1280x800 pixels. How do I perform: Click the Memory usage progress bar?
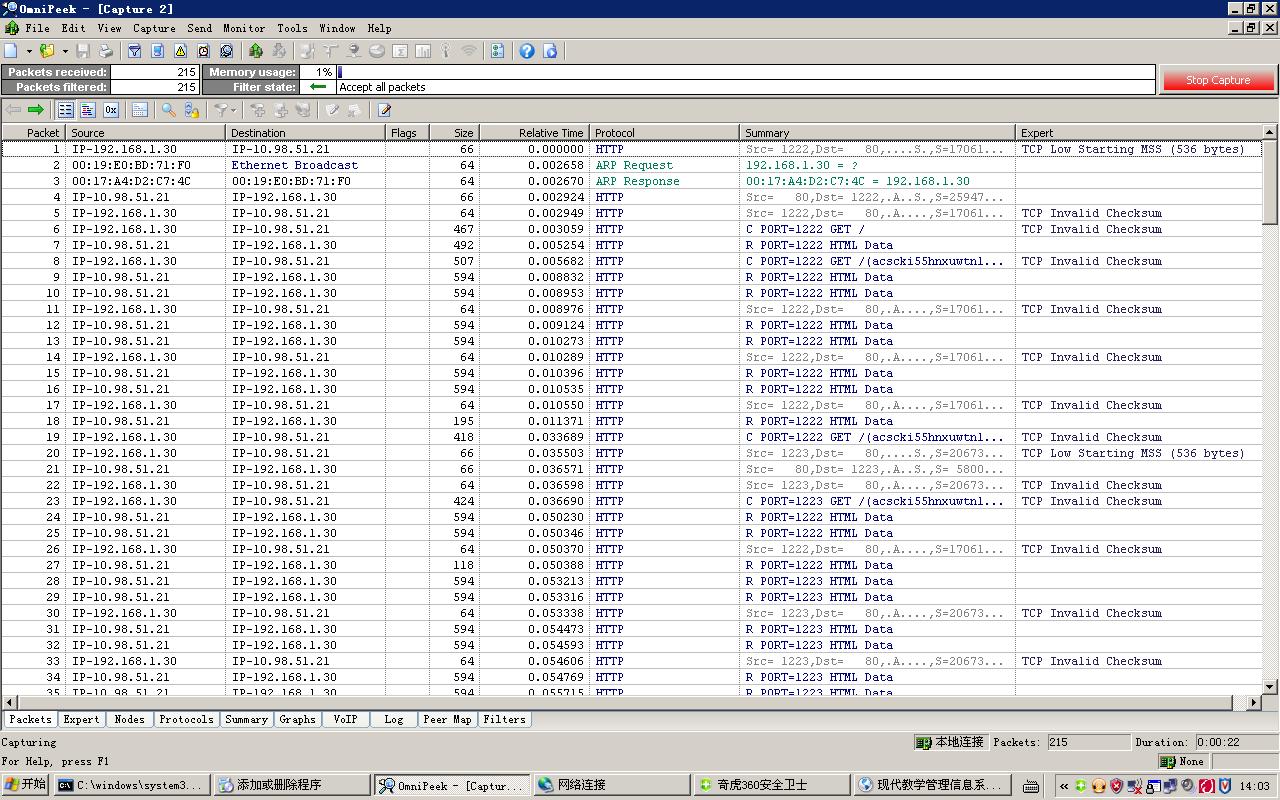pyautogui.click(x=746, y=72)
